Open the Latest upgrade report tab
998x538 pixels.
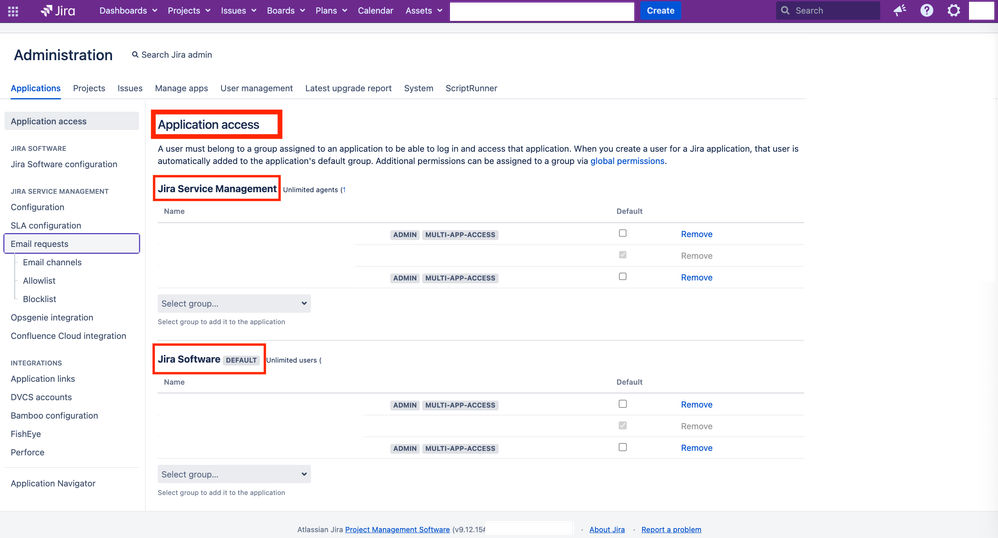pyautogui.click(x=348, y=88)
